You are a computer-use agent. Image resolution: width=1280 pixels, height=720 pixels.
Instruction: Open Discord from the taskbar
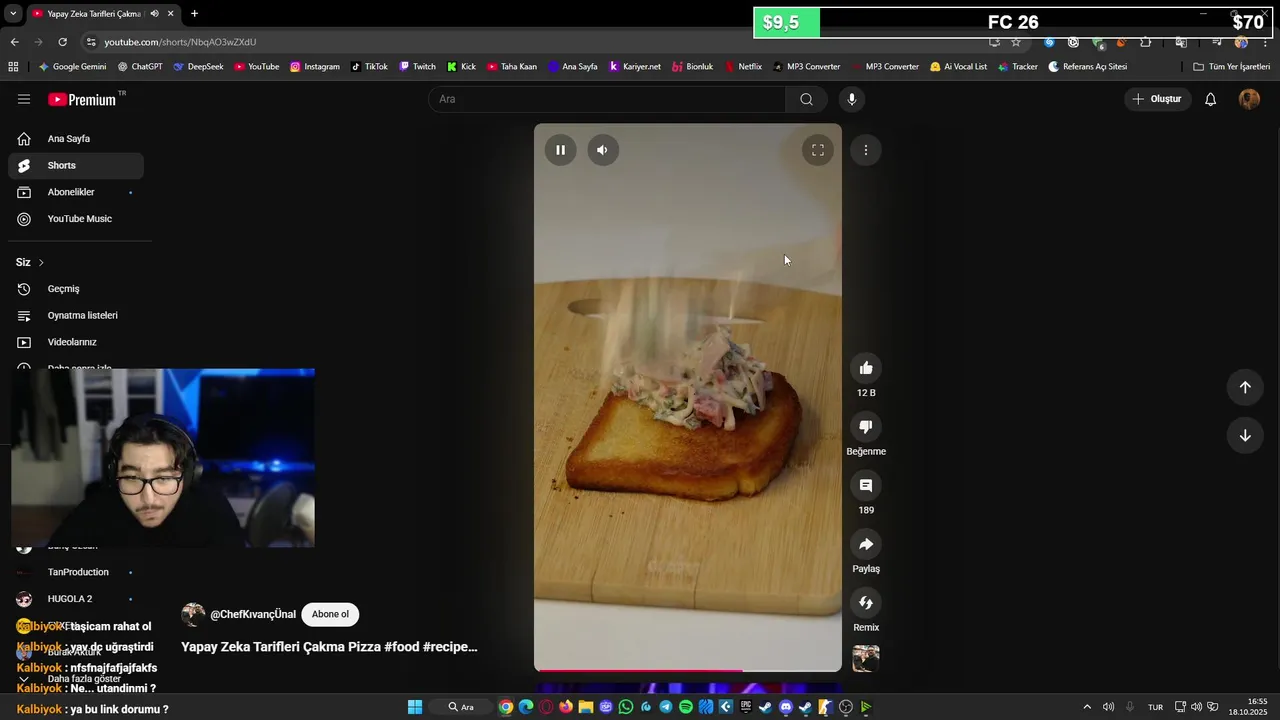tap(786, 707)
